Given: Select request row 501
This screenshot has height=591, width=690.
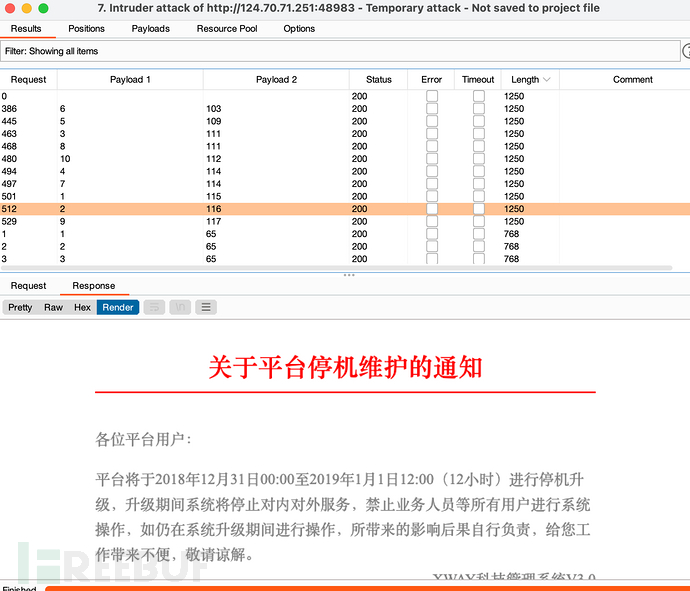Looking at the screenshot, I should click(x=345, y=196).
